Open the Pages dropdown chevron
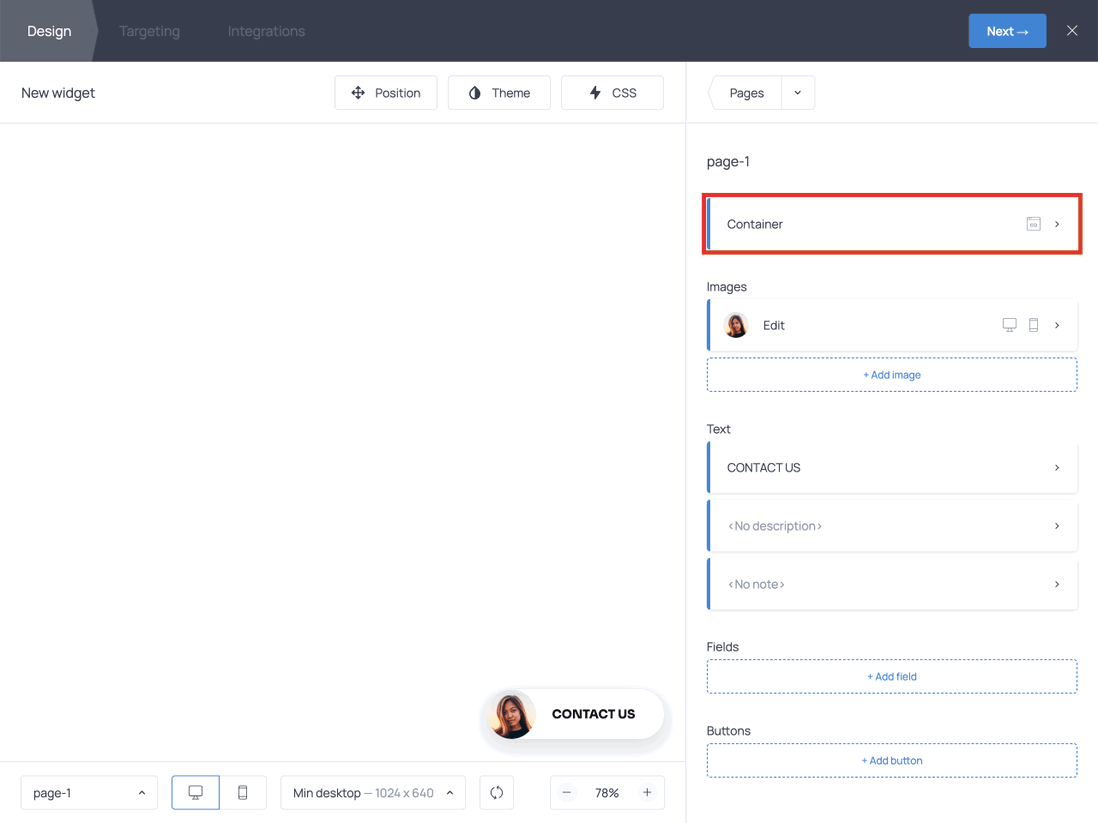 [x=797, y=92]
